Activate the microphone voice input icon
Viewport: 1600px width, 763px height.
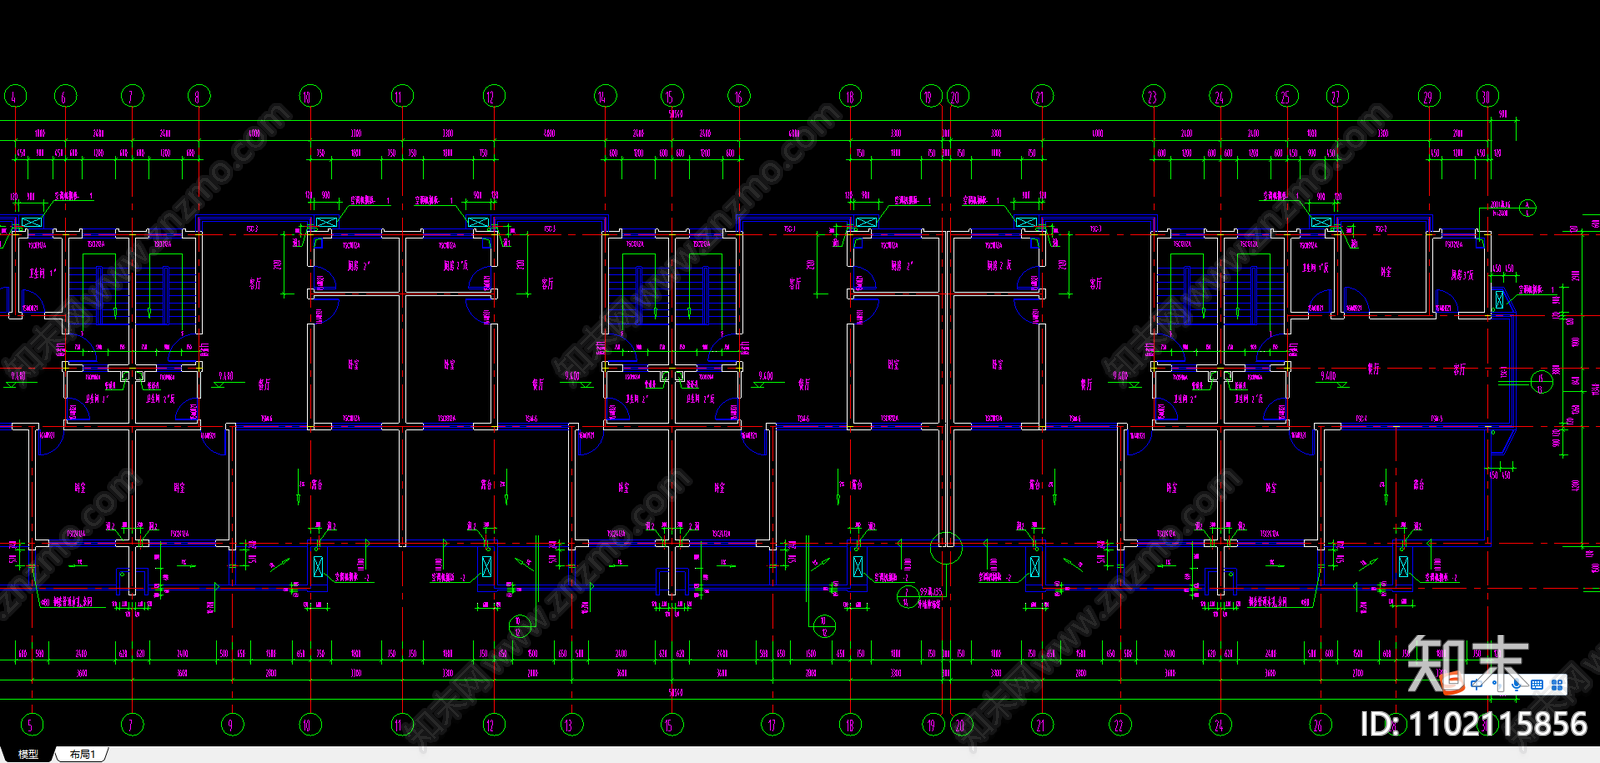click(1516, 684)
